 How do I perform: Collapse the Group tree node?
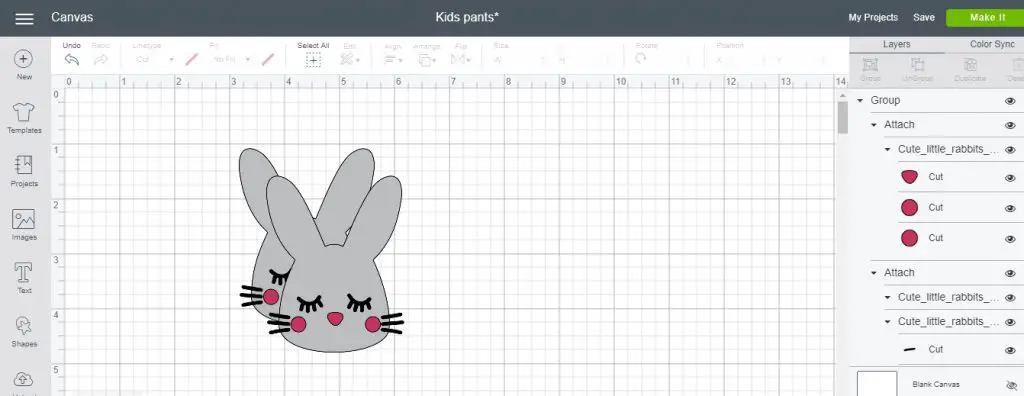coord(860,101)
